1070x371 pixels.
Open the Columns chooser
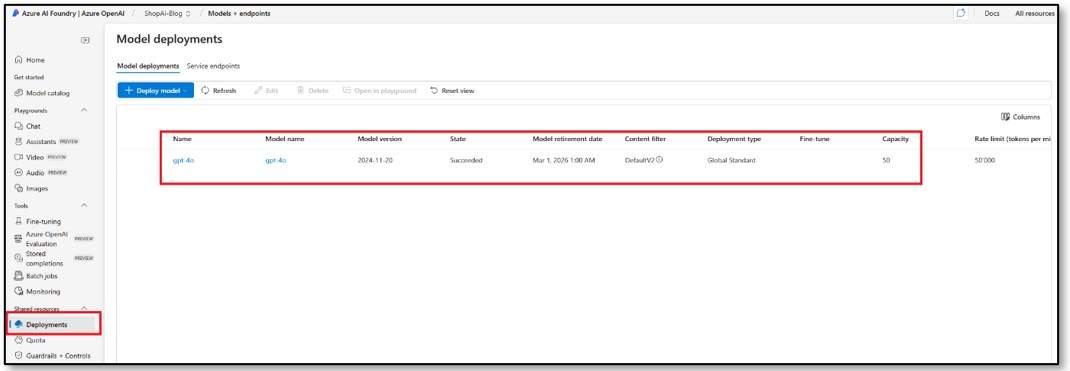[x=1020, y=117]
